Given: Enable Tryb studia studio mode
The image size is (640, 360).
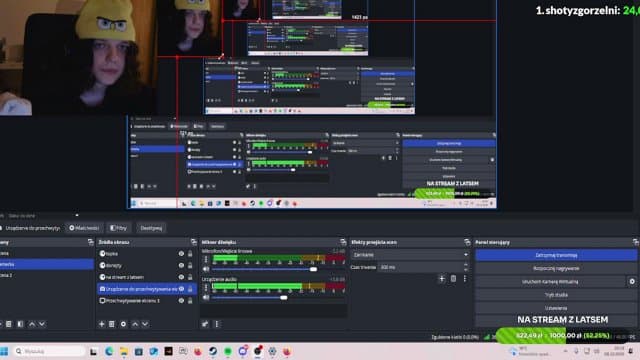Looking at the screenshot, I should pos(556,295).
